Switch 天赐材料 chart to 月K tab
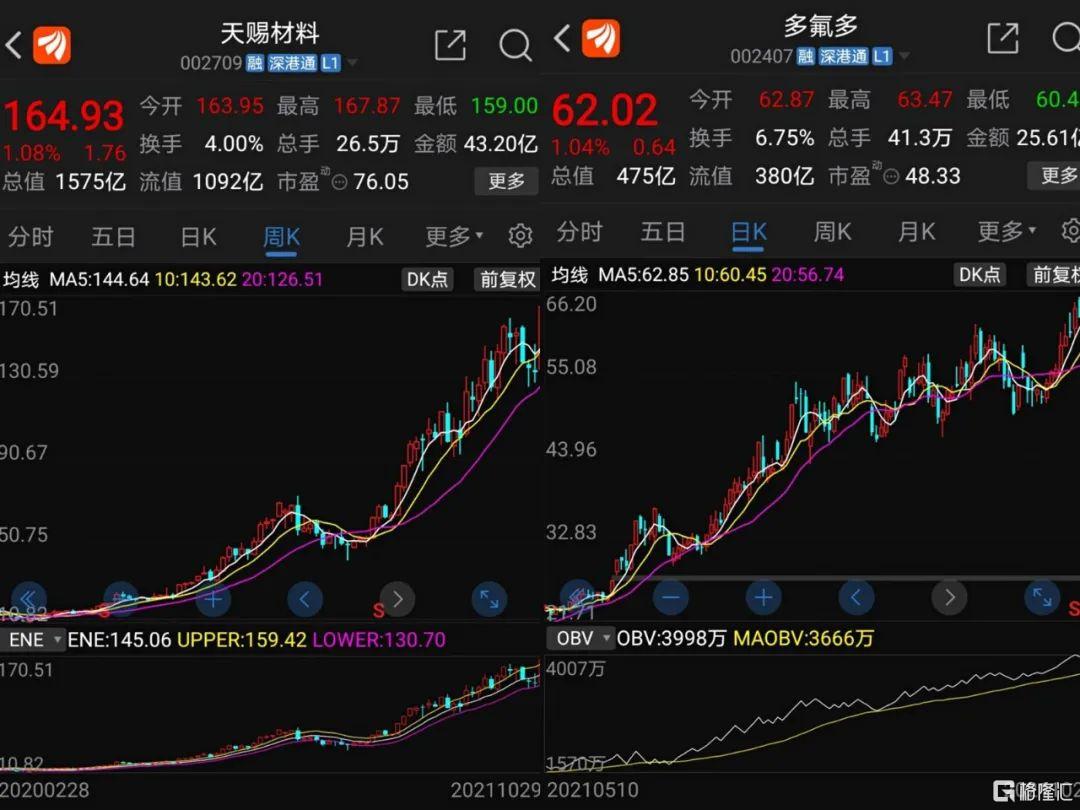 tap(364, 237)
